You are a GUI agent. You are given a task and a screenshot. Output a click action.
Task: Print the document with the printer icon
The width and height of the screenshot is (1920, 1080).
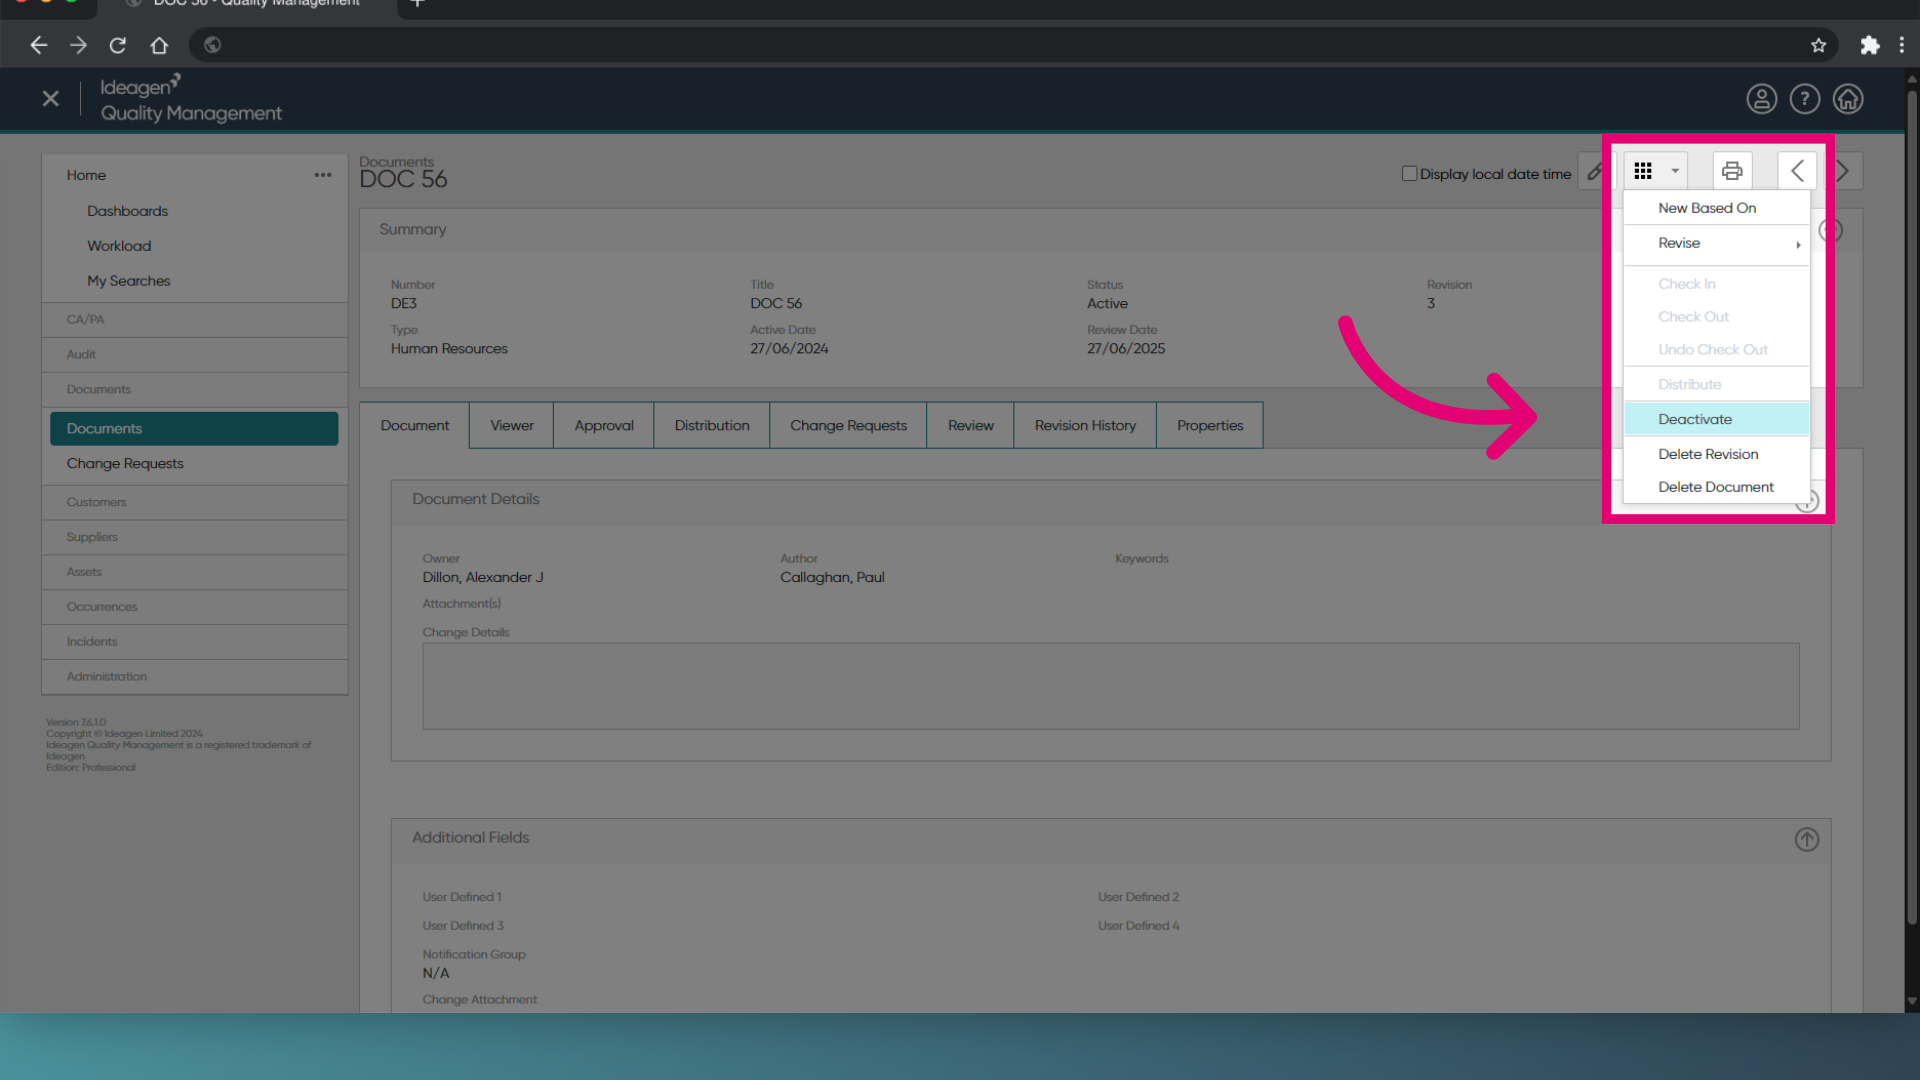[x=1732, y=171]
